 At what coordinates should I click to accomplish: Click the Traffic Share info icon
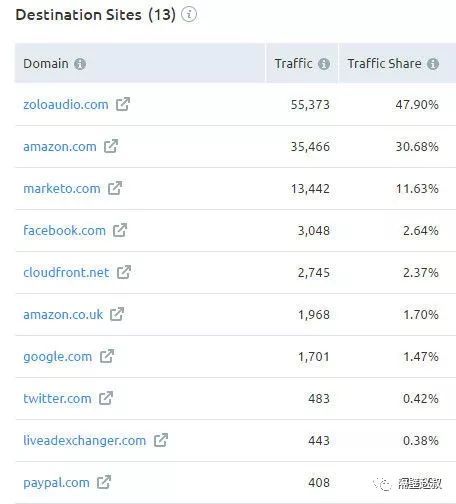433,64
